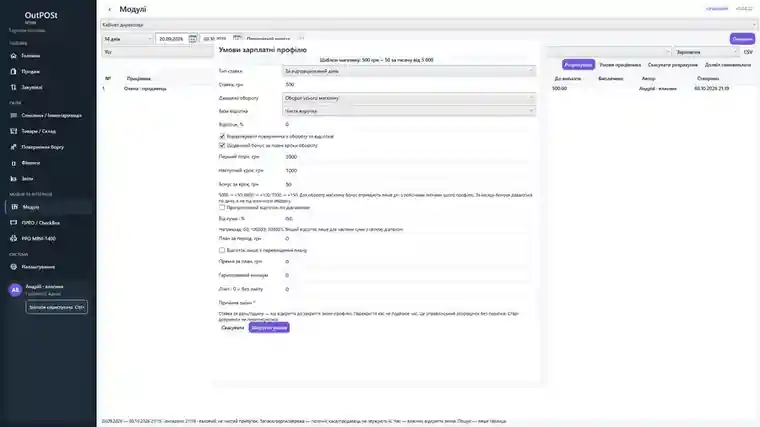
Task: Click the limit field near dialog bottom
Action: (x=409, y=289)
